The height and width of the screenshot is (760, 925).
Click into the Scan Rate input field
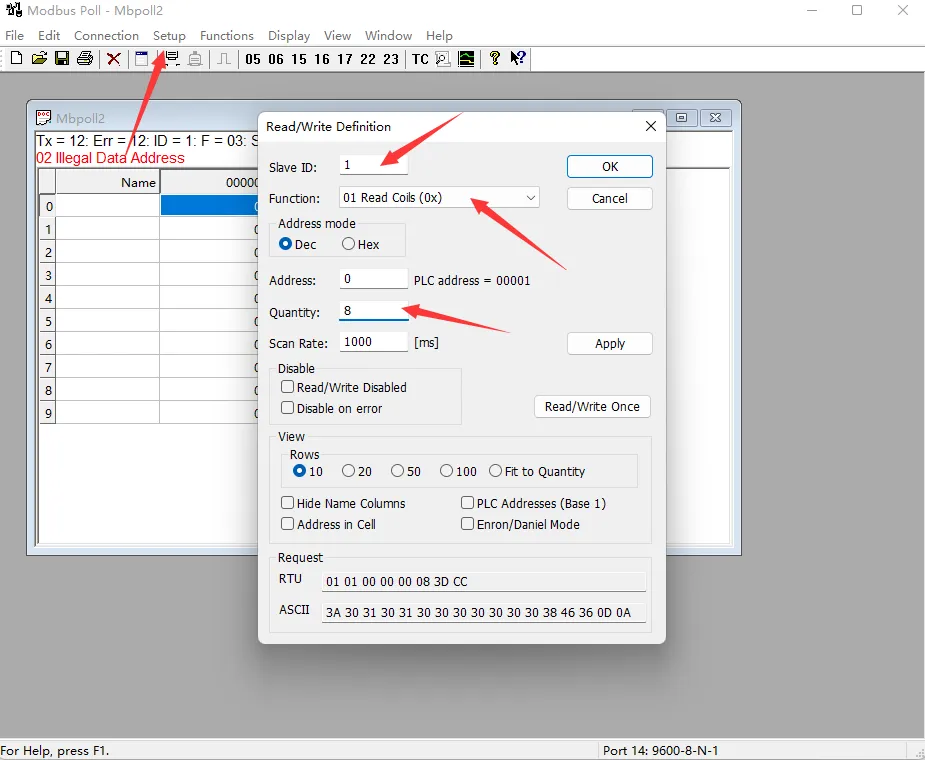click(x=373, y=342)
